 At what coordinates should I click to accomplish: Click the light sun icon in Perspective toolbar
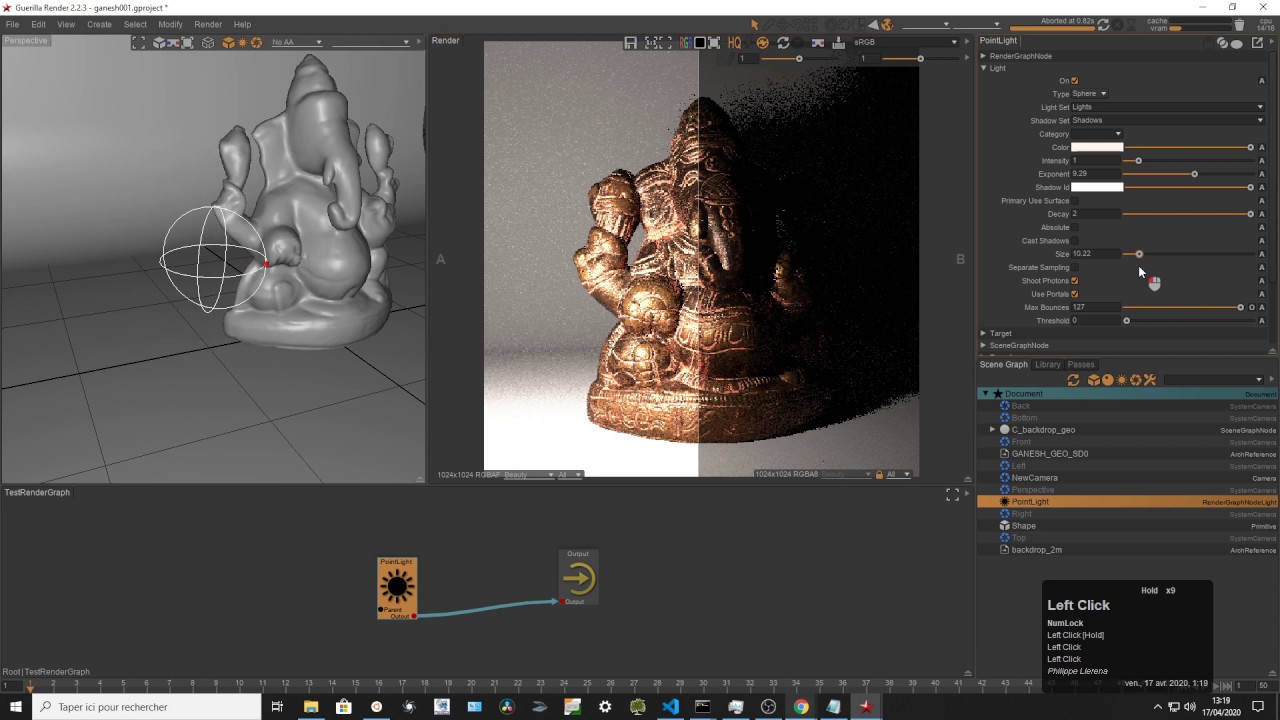(242, 42)
